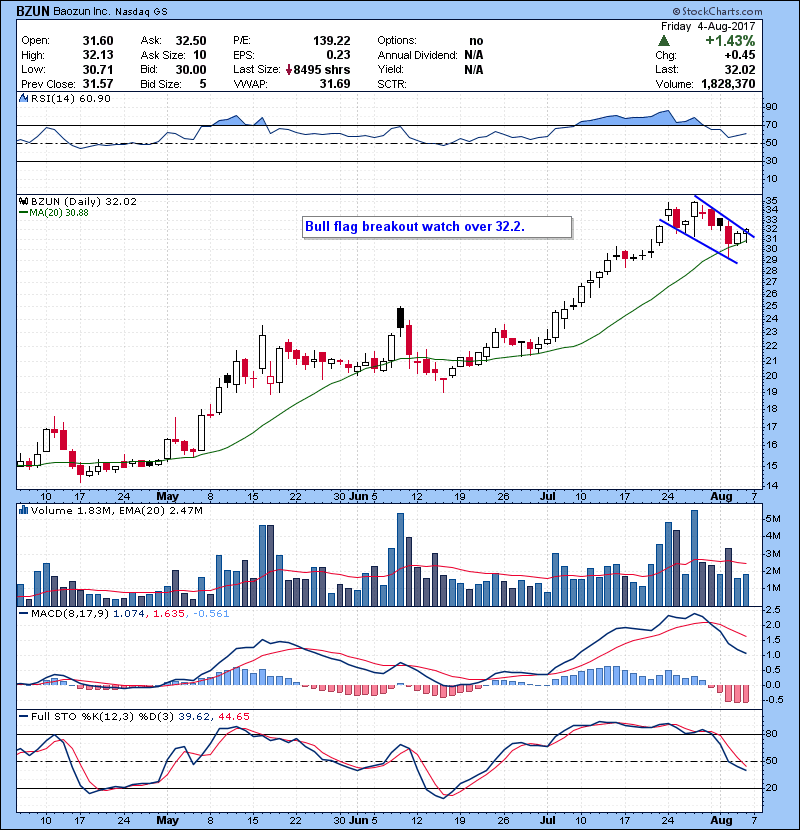The height and width of the screenshot is (830, 800).
Task: Click the MACD(8,17,9) legend label
Action: (71, 614)
